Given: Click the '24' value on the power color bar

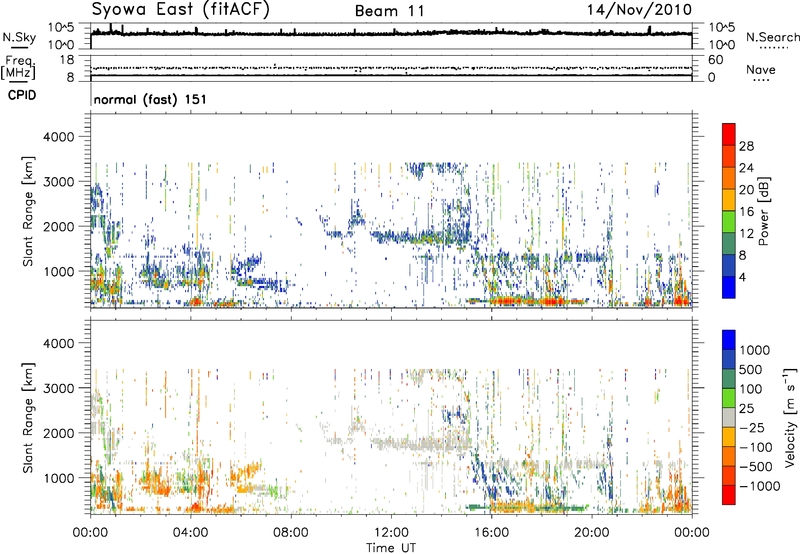Looking at the screenshot, I should pos(746,168).
